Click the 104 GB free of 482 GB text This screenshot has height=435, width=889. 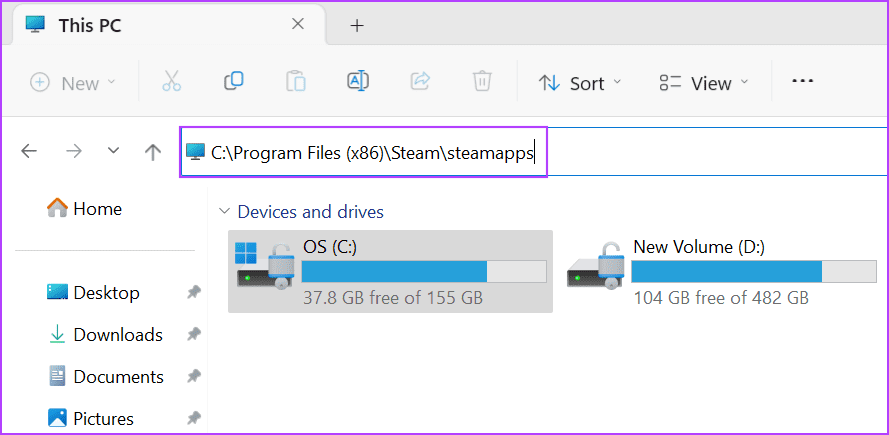[721, 298]
